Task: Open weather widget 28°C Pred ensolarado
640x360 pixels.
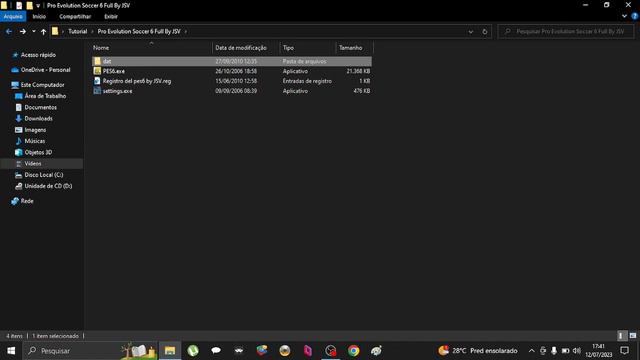Action: [478, 351]
